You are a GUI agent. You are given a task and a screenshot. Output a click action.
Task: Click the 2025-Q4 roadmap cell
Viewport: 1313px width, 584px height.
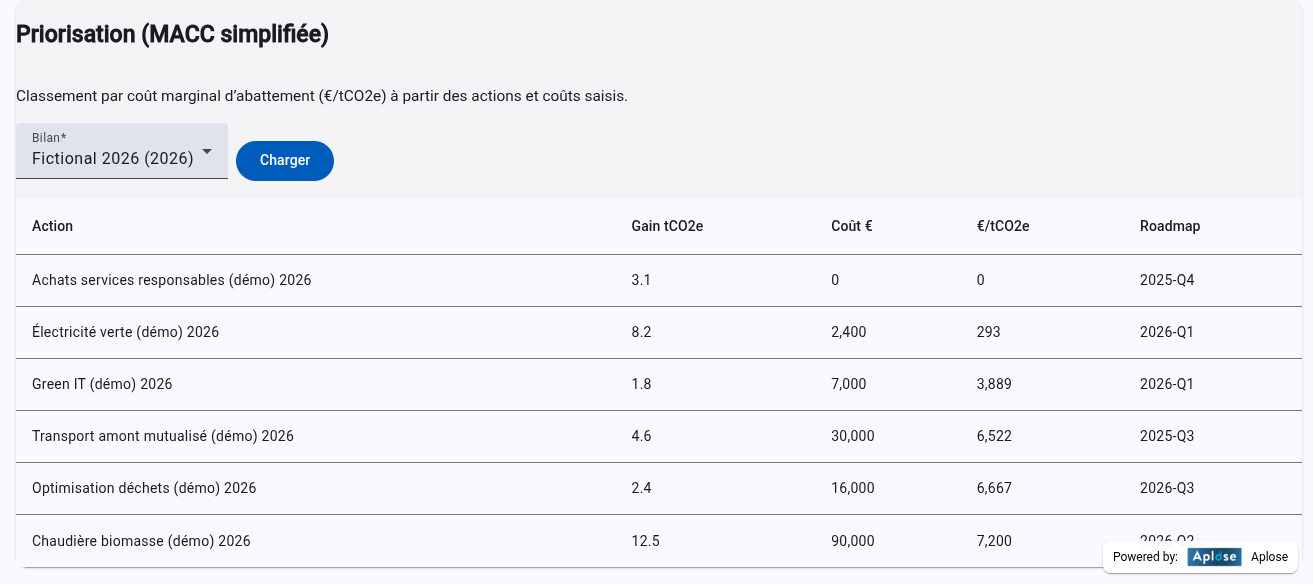[x=1166, y=280]
